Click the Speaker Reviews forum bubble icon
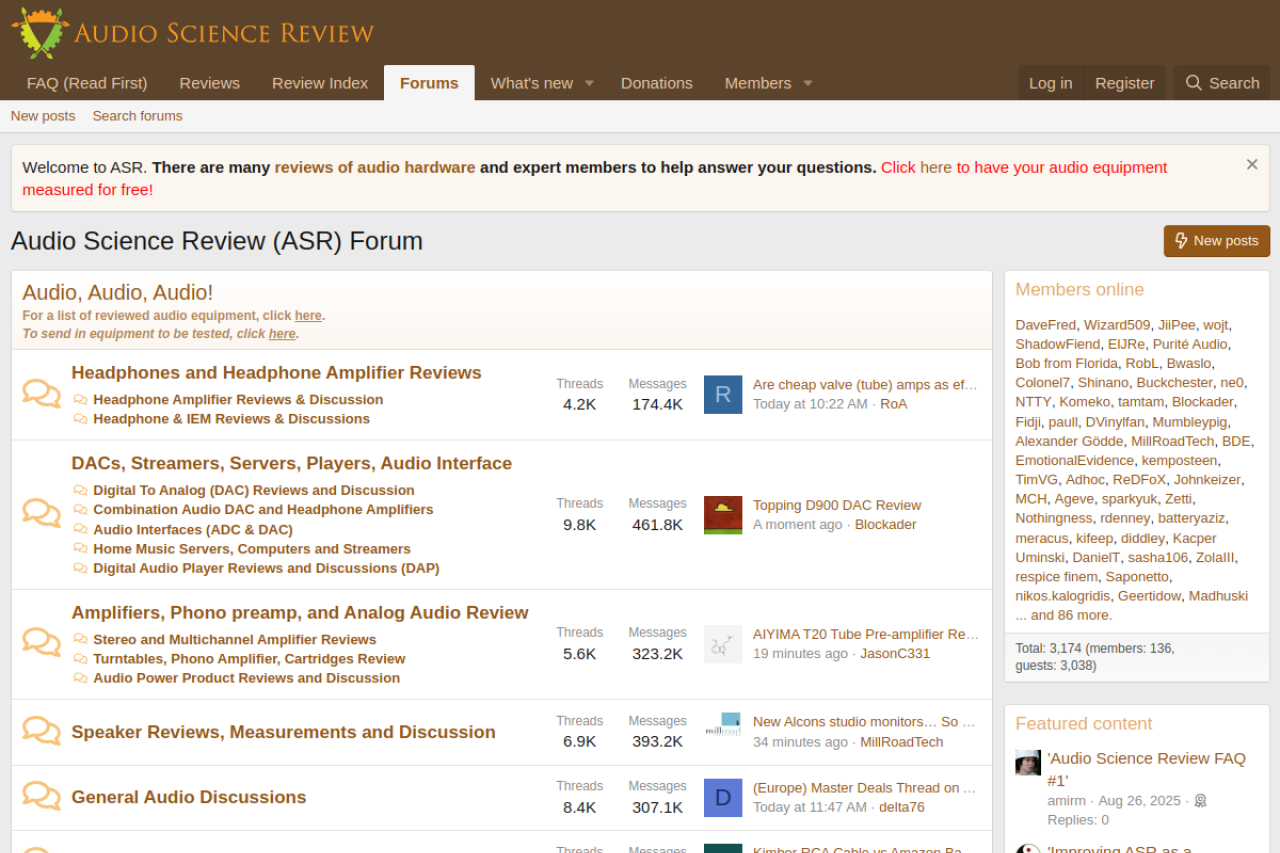This screenshot has width=1280, height=853. point(41,731)
